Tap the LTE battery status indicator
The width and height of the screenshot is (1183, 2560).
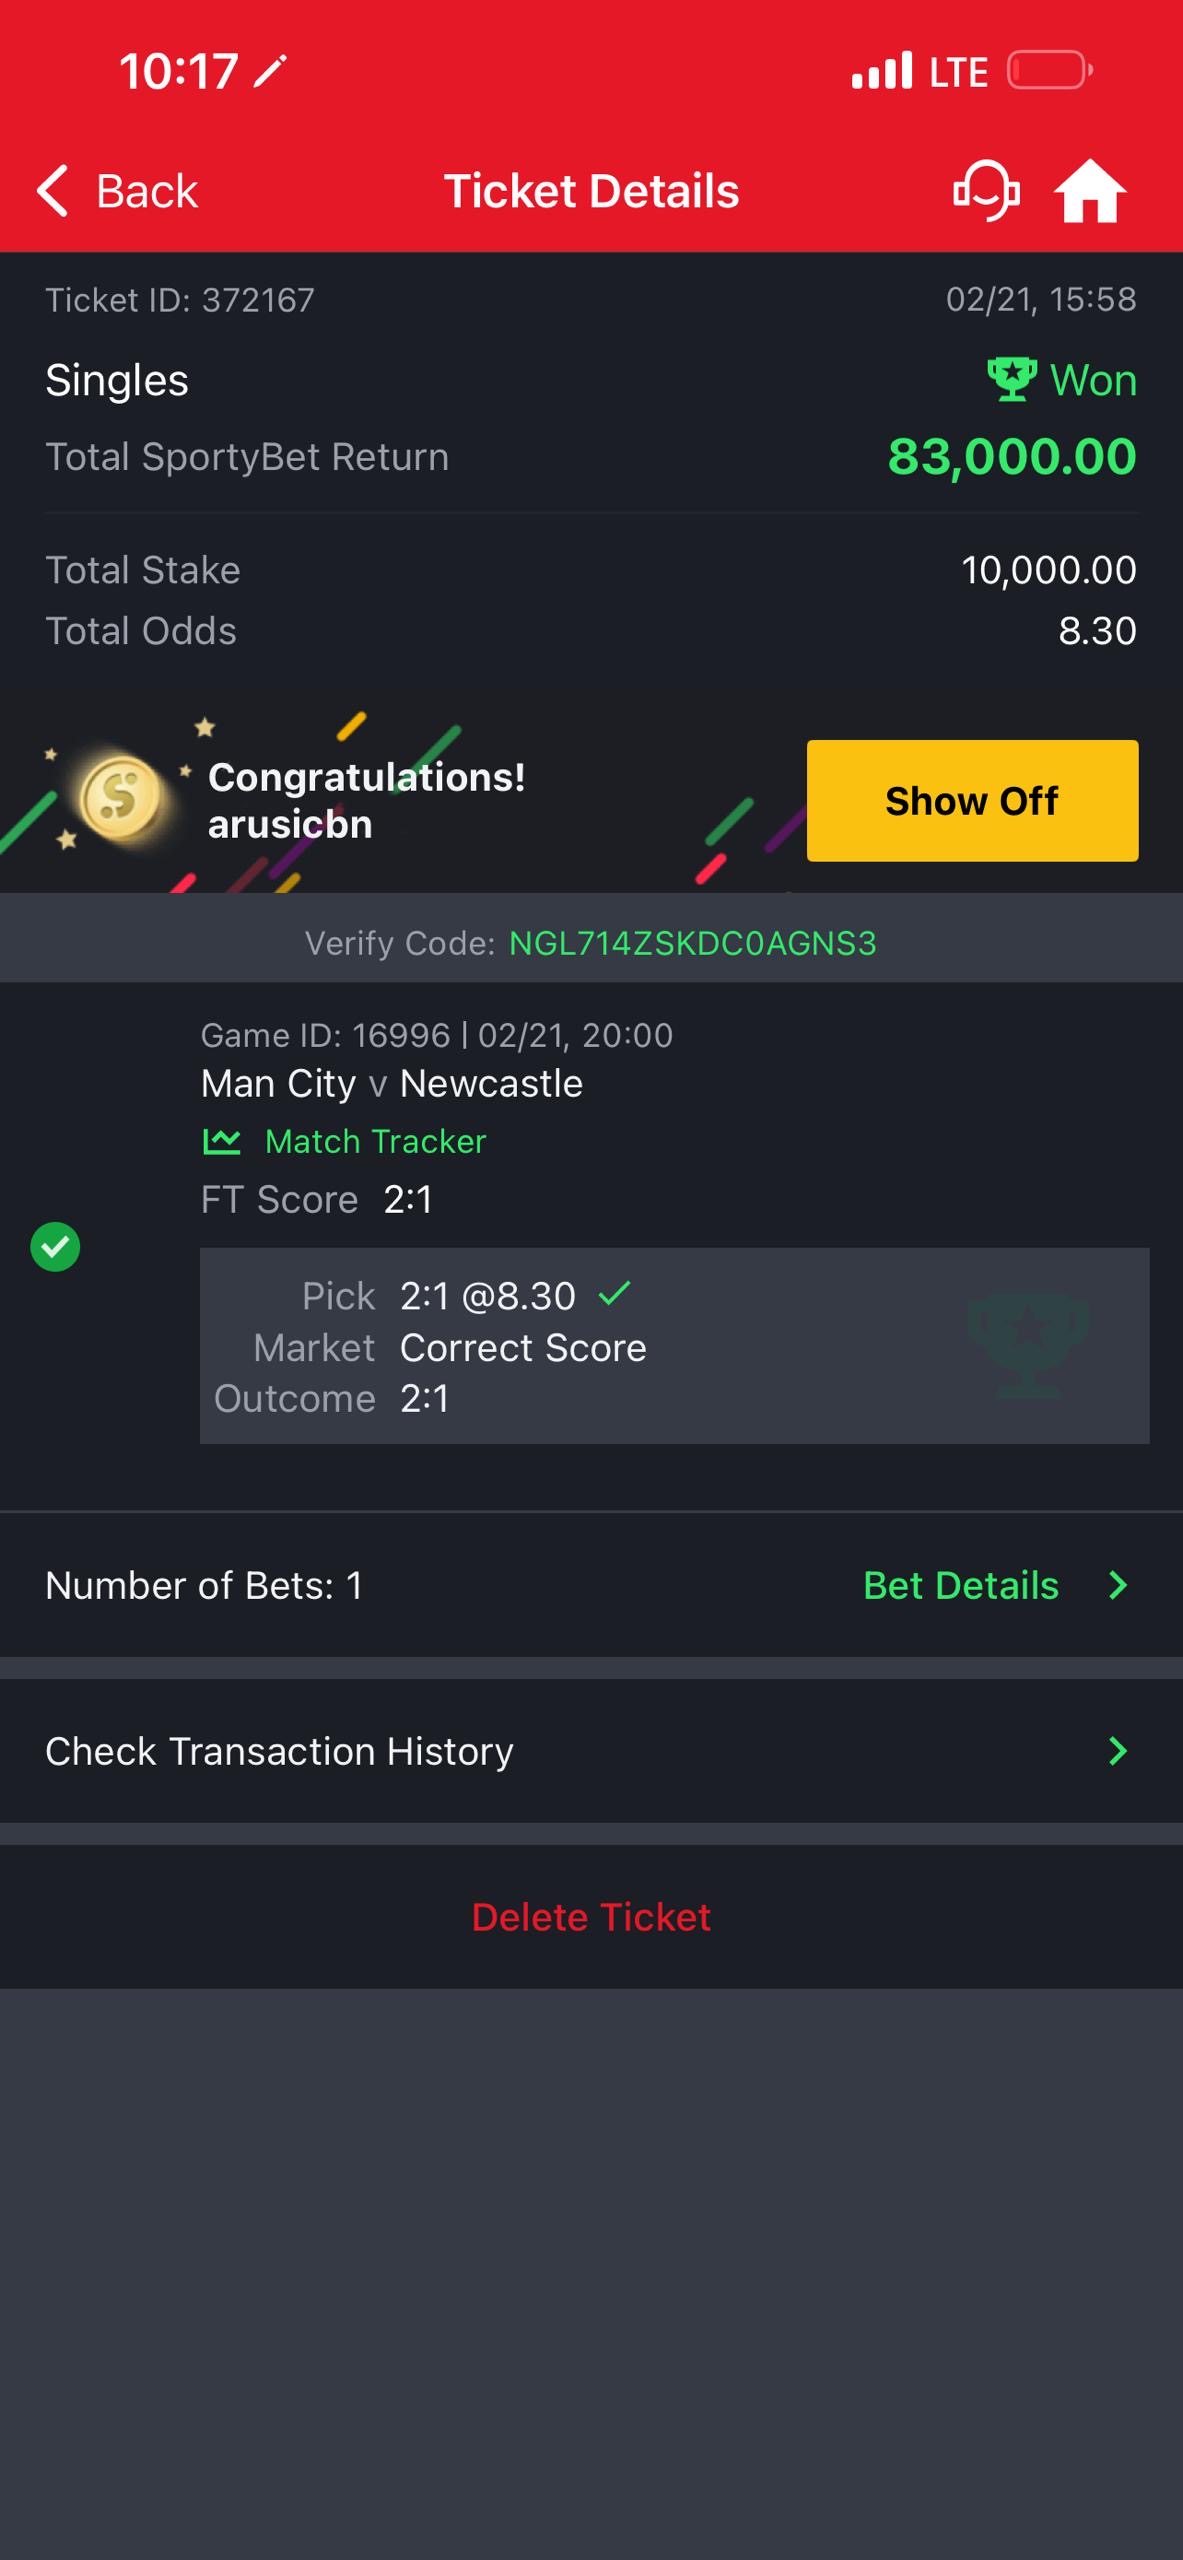[1049, 70]
